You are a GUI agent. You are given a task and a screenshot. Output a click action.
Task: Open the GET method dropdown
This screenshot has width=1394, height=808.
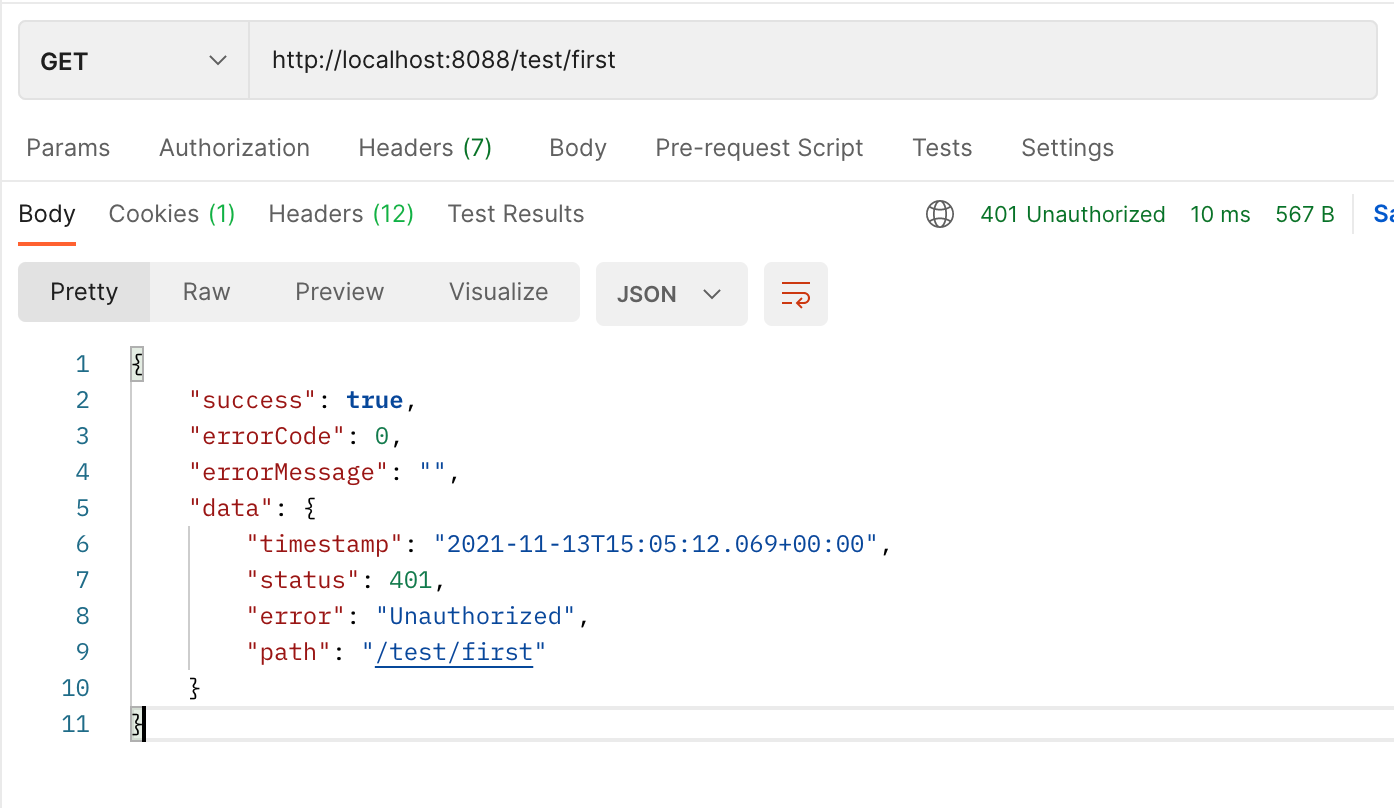pos(134,61)
